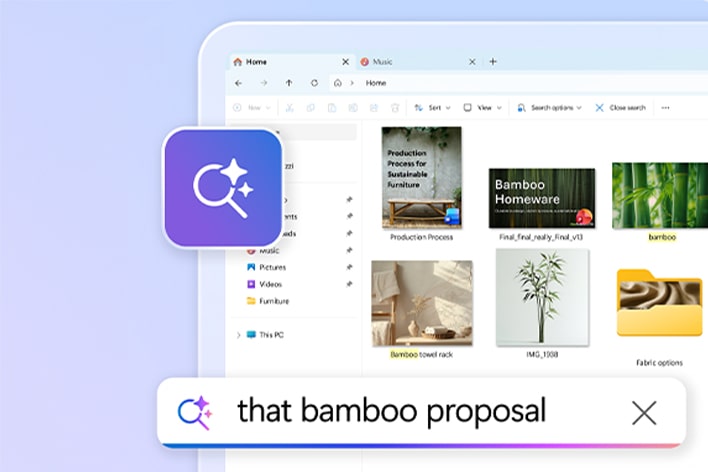Unpin Pictures using its pin icon

point(349,267)
